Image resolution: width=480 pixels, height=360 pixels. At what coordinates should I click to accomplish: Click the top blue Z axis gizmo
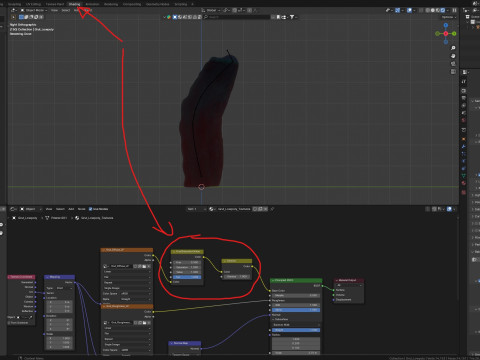pyautogui.click(x=446, y=25)
